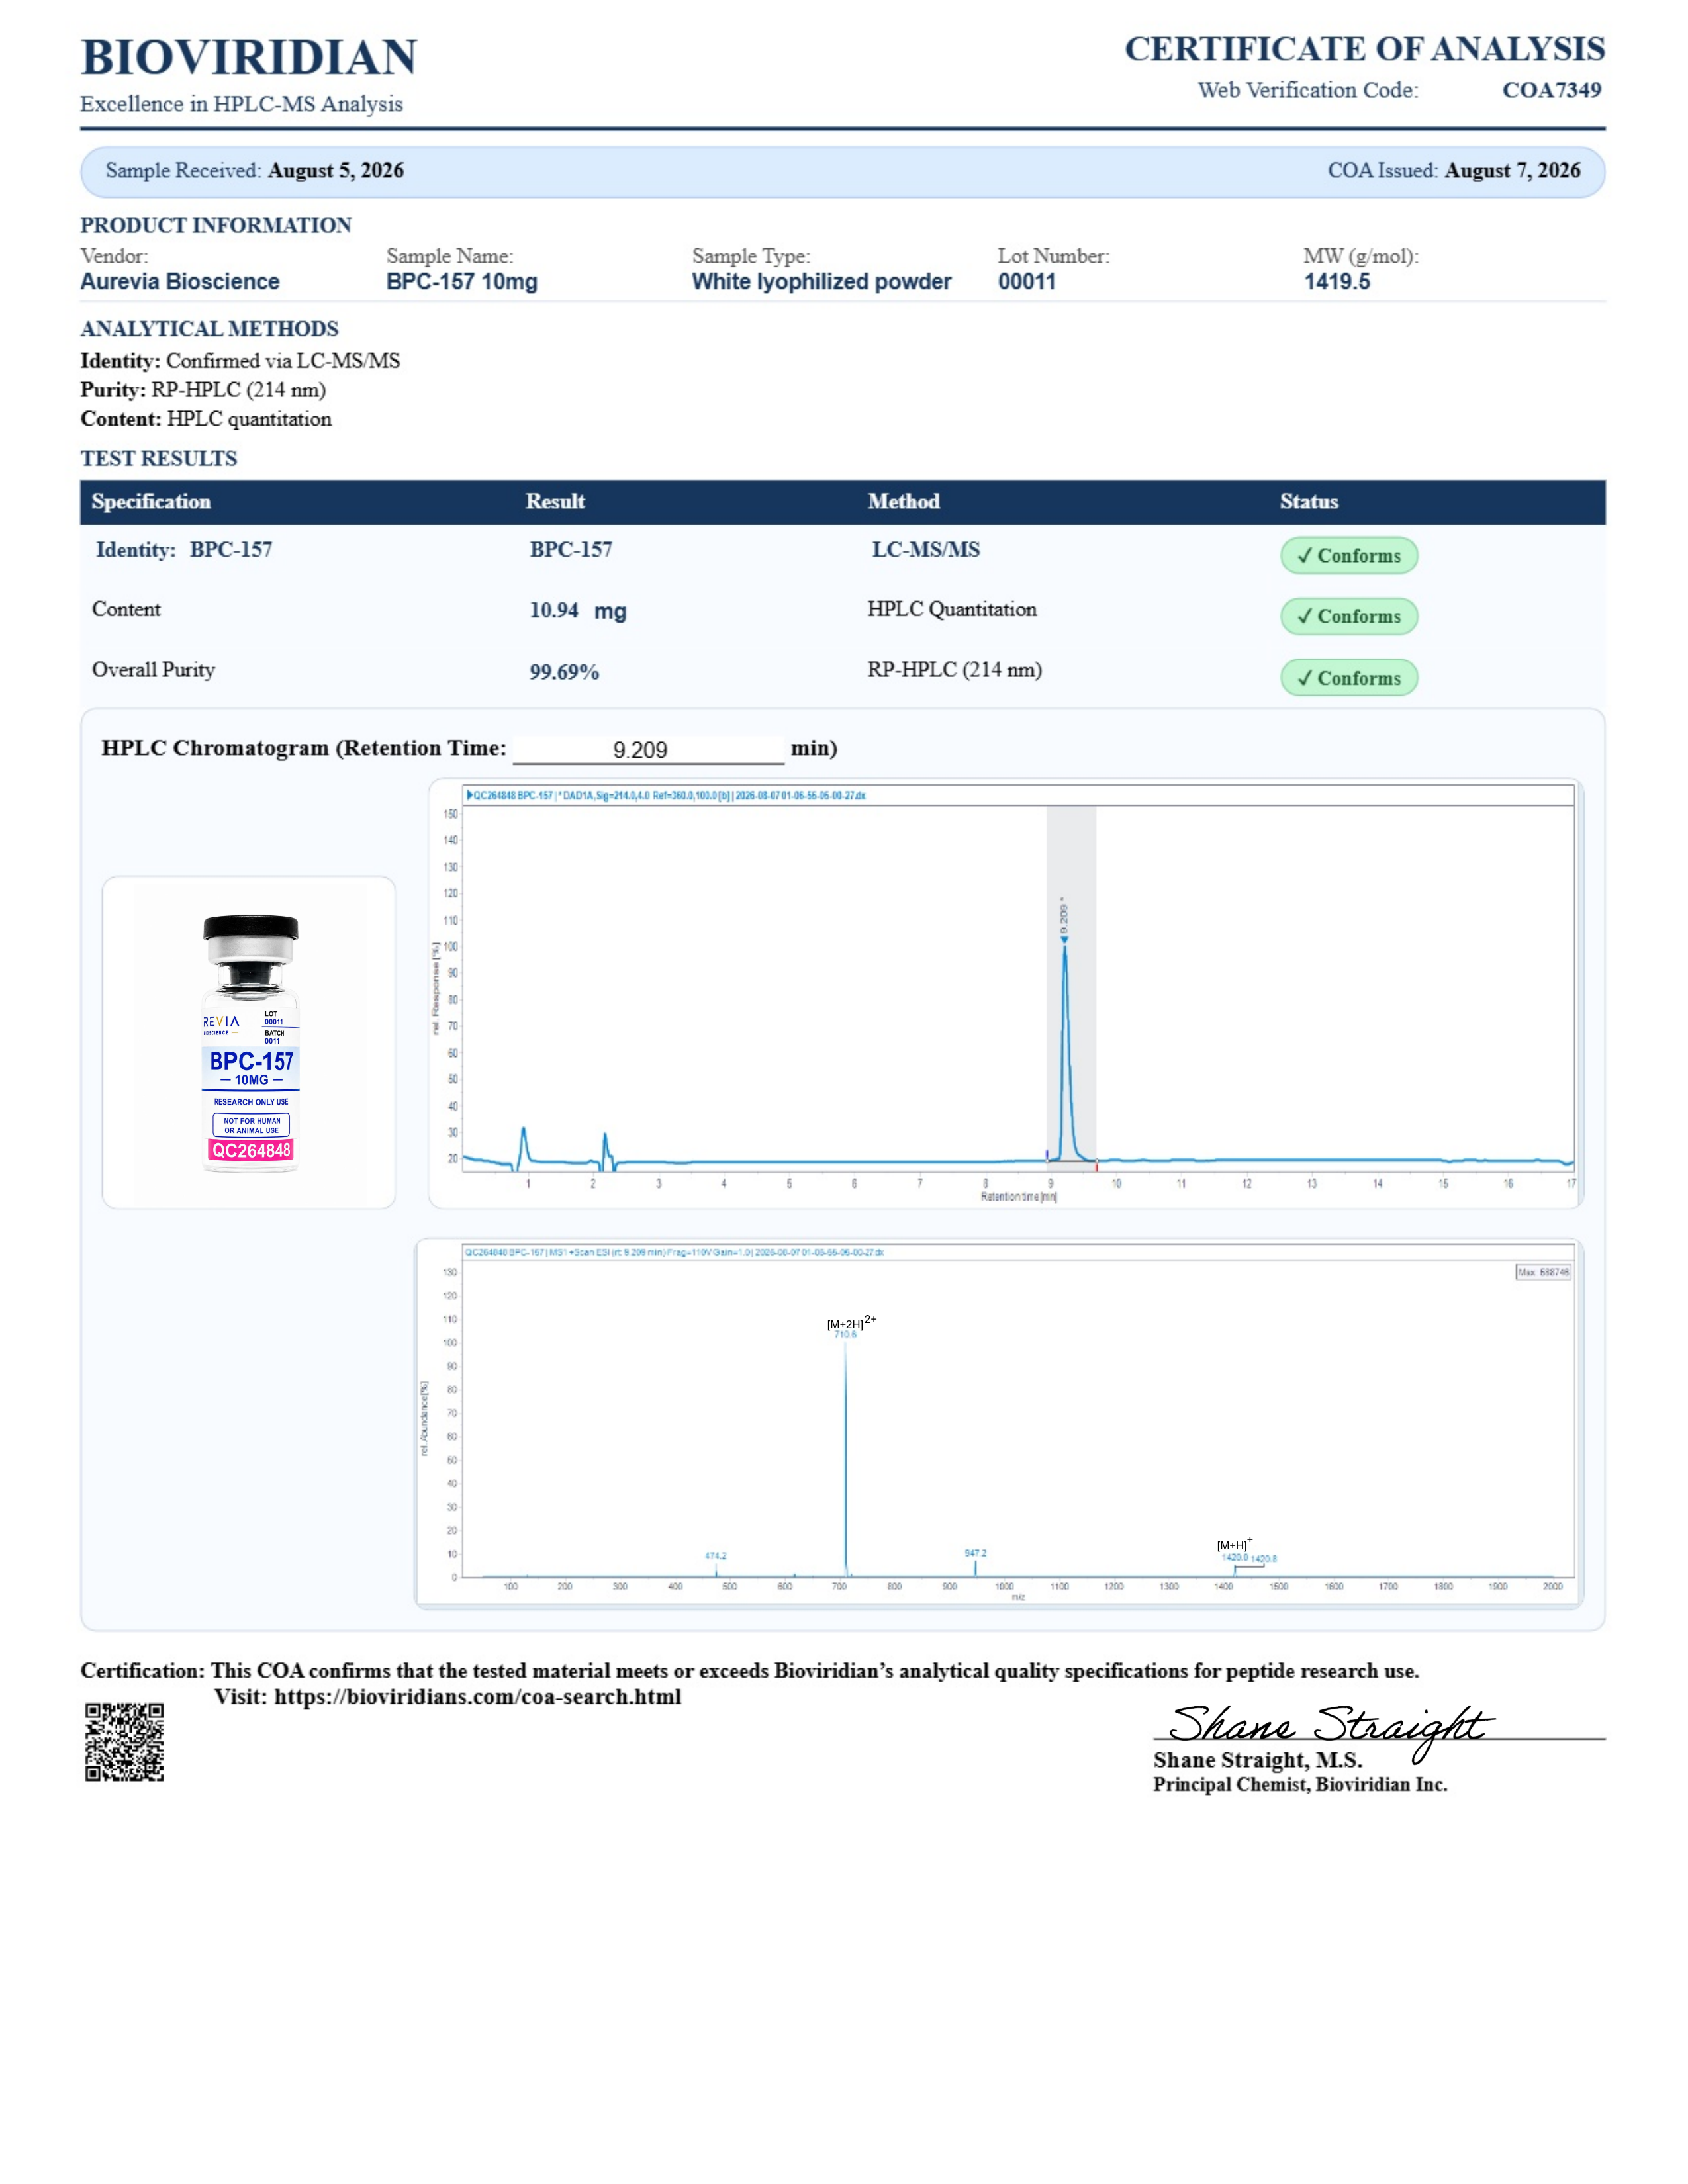This screenshot has width=1688, height=2184.
Task: Click the Sample Received date August 5, 2026
Action: click(x=336, y=171)
